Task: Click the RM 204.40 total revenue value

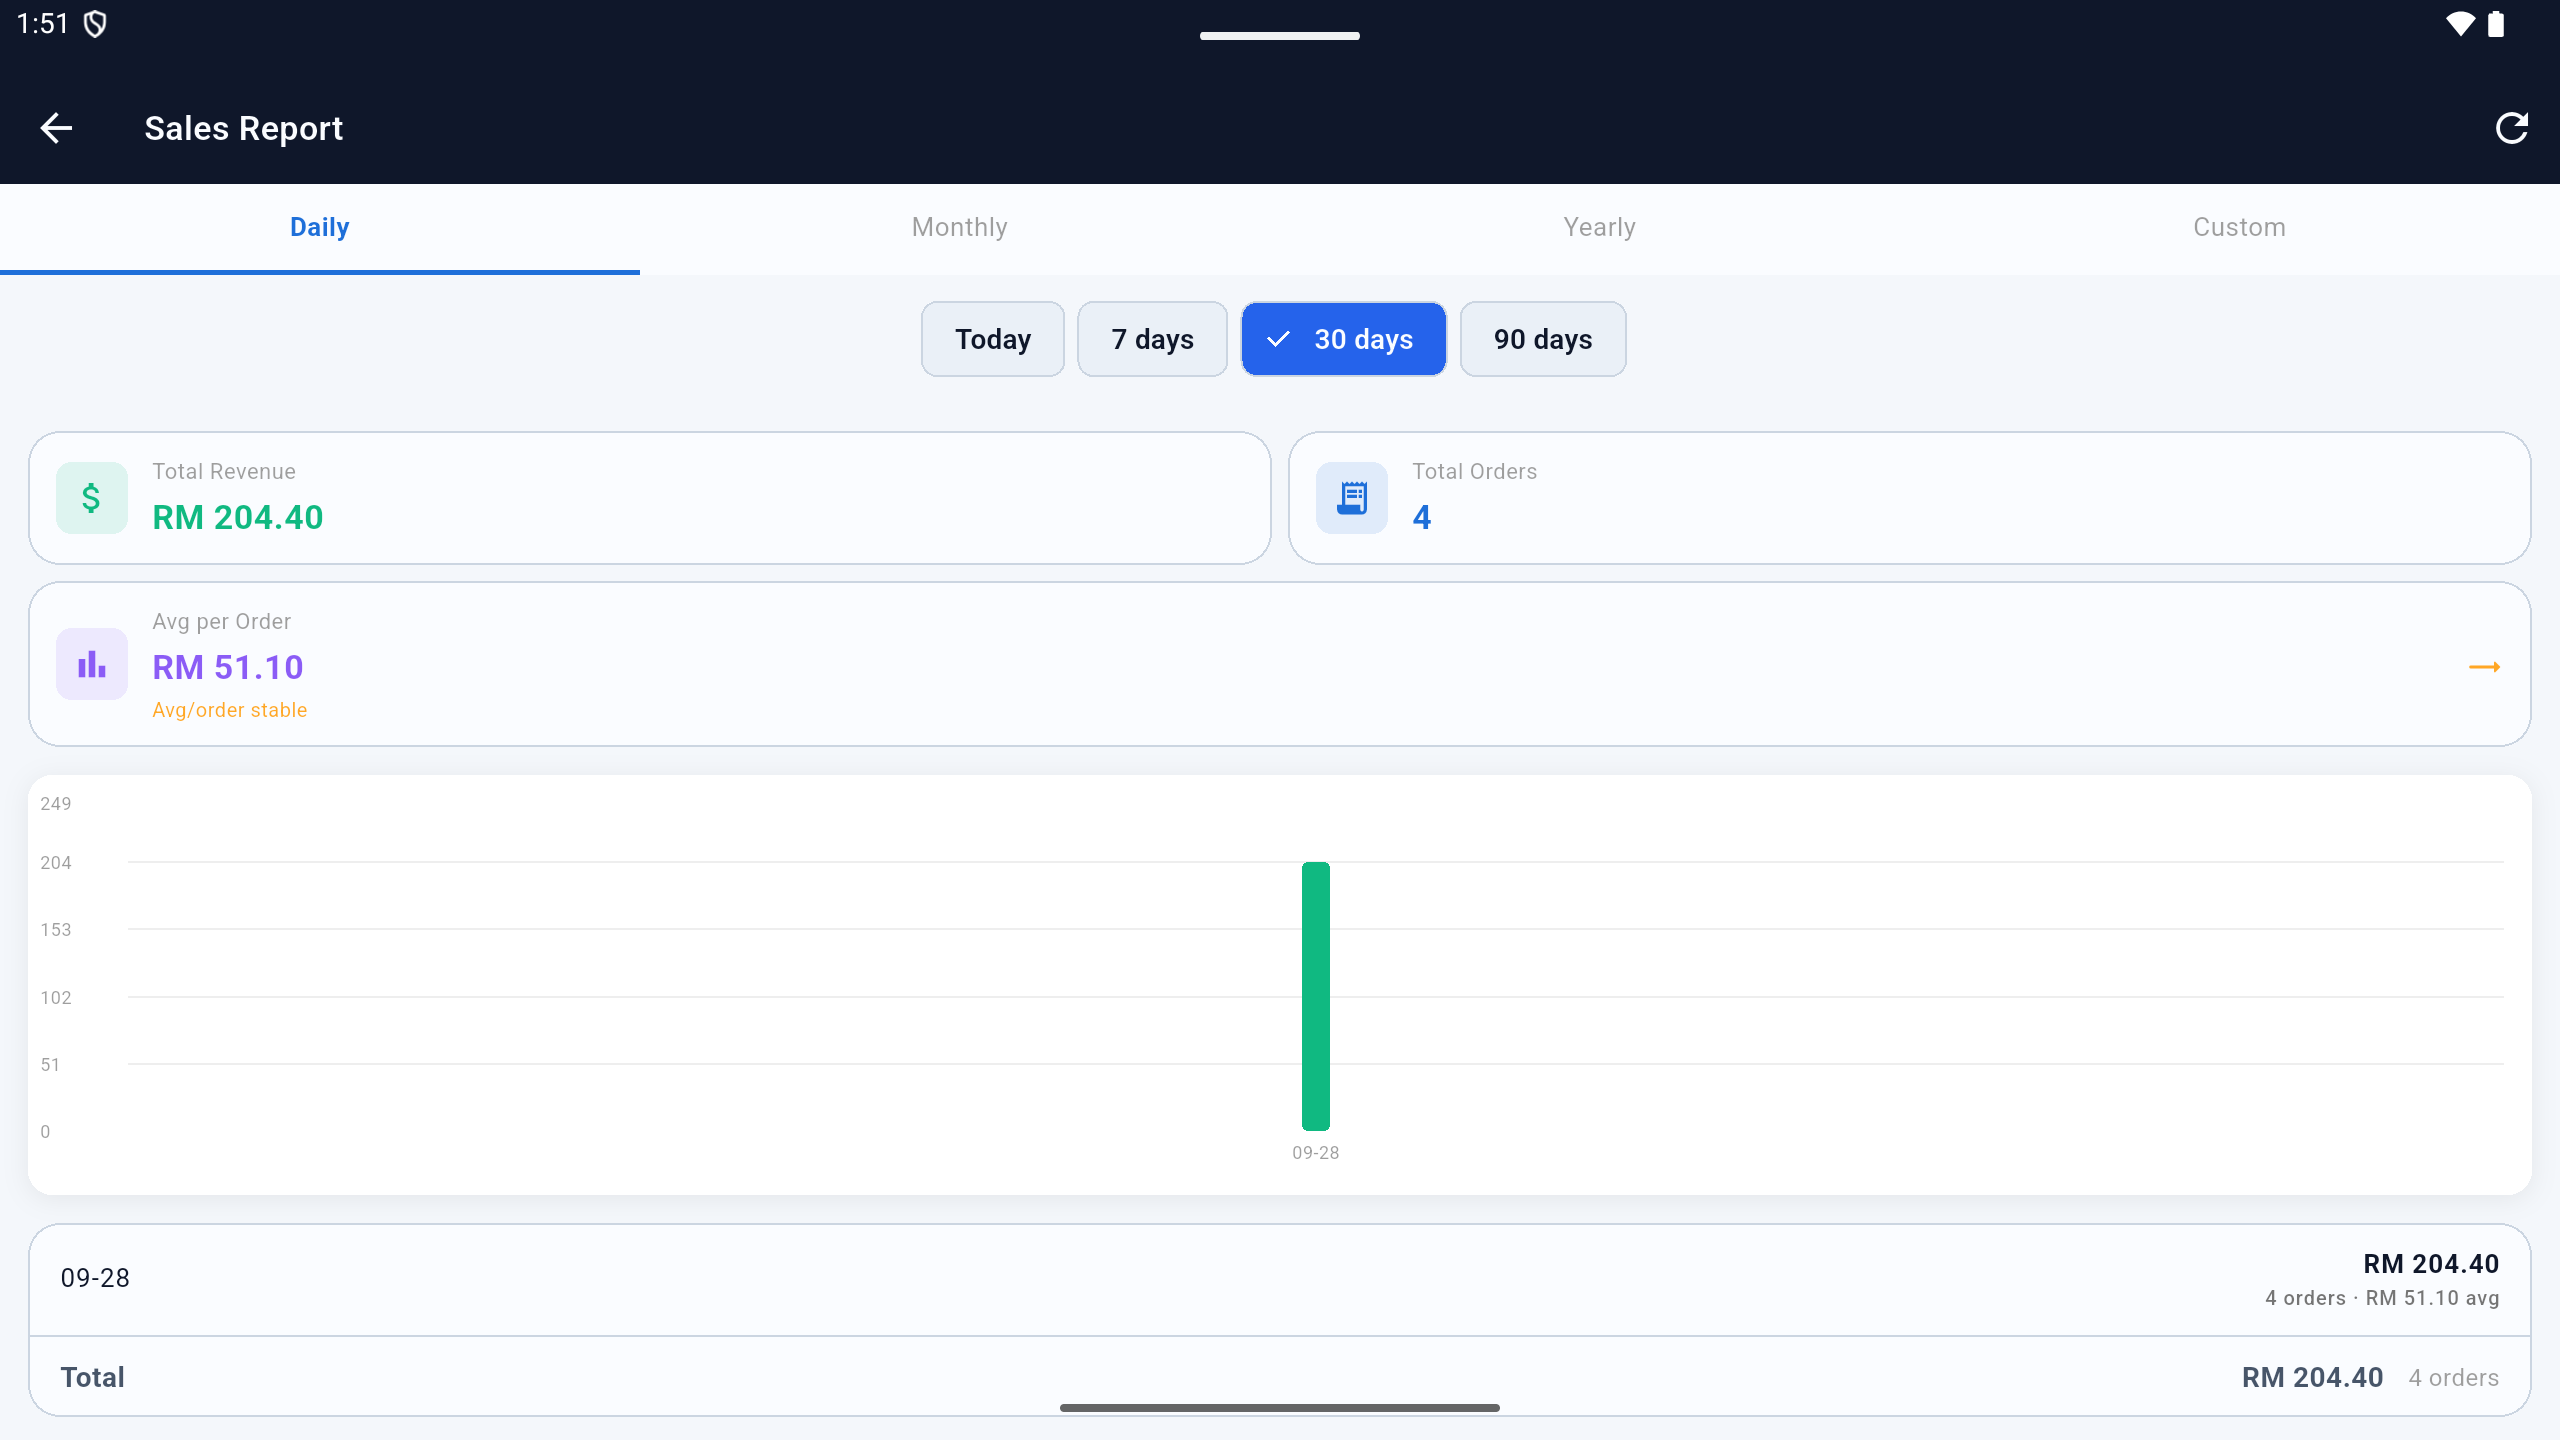Action: pos(238,517)
